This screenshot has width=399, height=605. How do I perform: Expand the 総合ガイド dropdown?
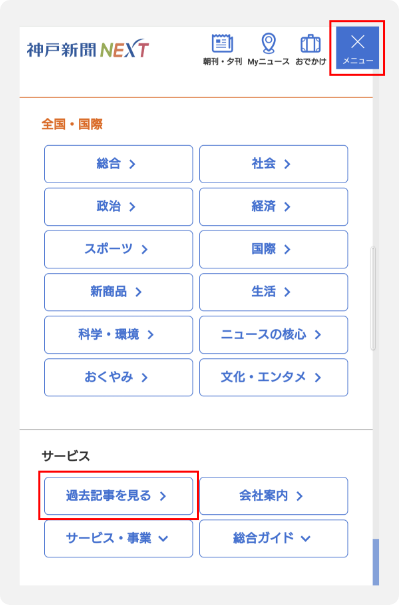(274, 538)
